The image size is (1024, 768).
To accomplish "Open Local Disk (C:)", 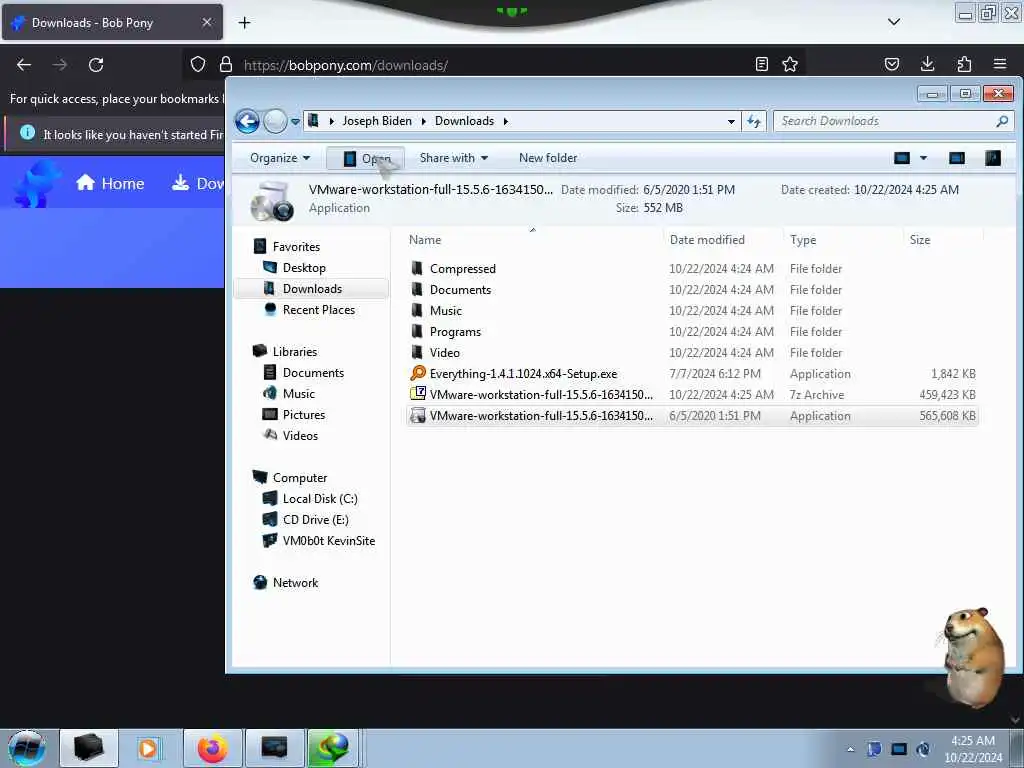I will click(x=320, y=498).
